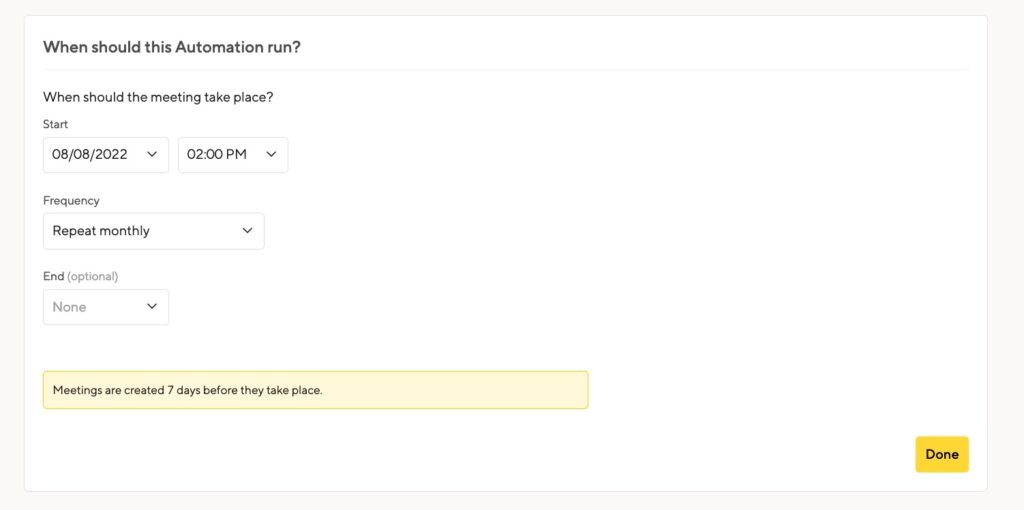The width and height of the screenshot is (1024, 510).
Task: Click the yellow Done button
Action: click(x=942, y=454)
